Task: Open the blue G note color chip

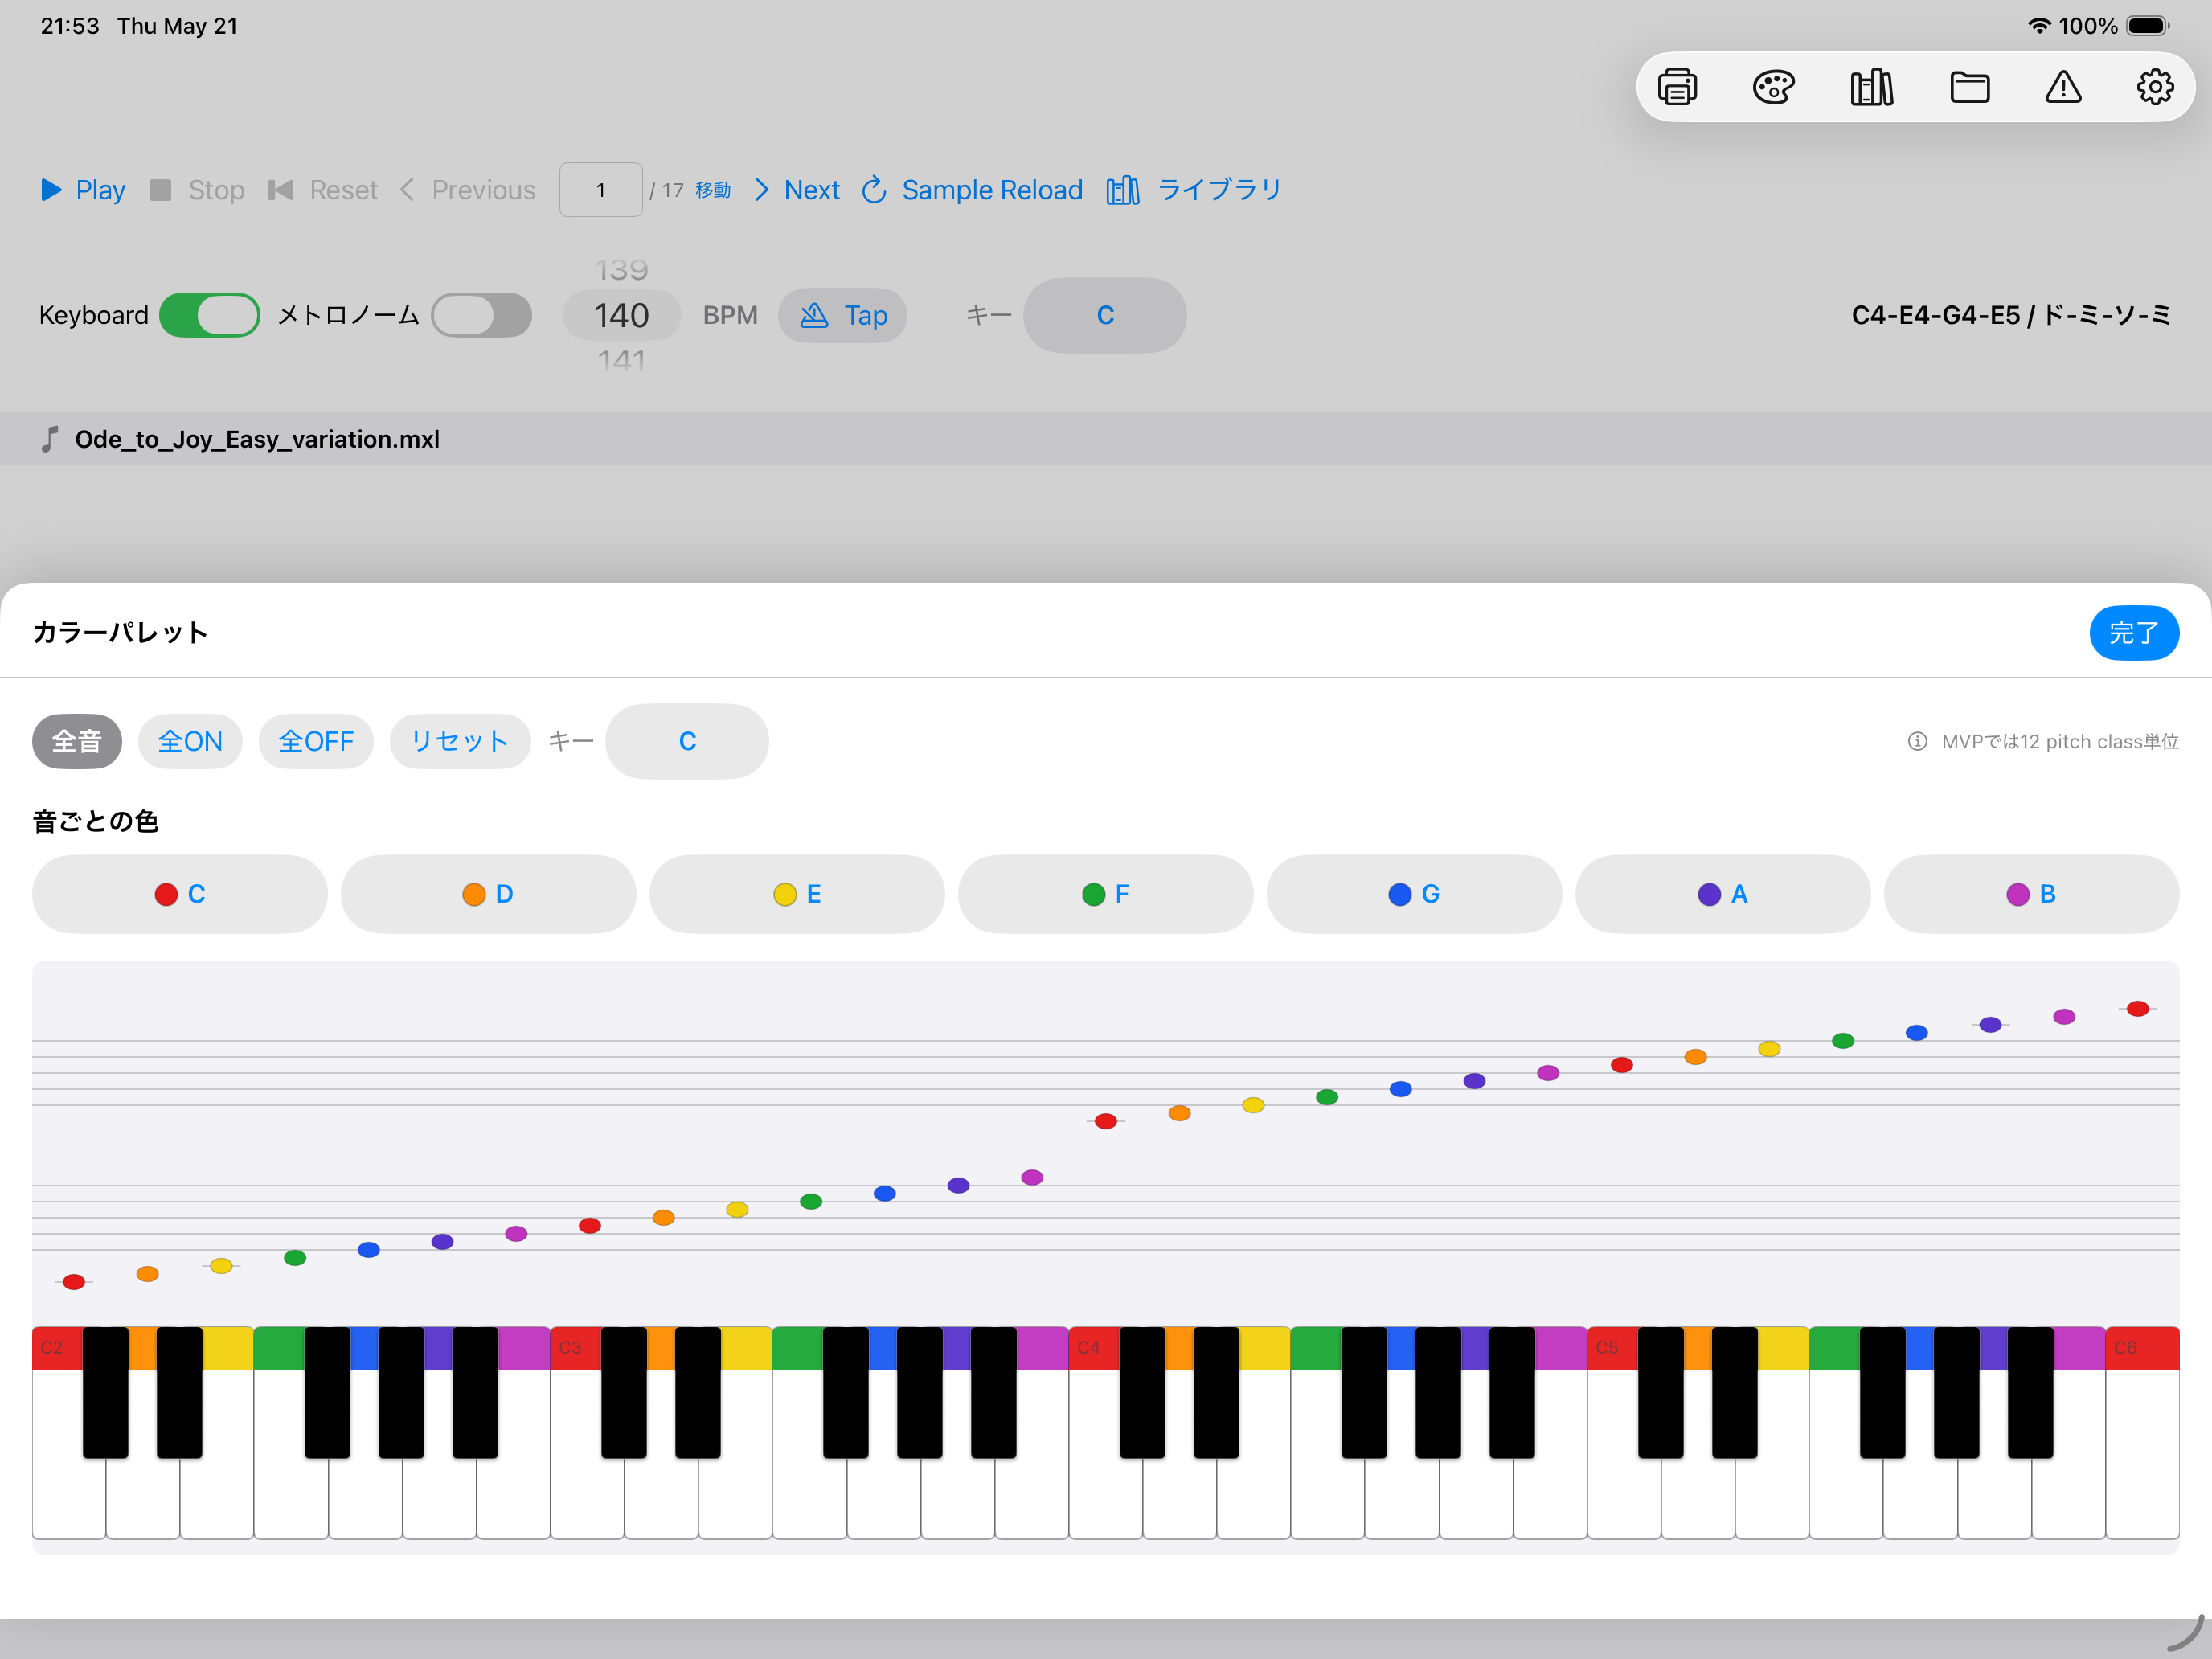Action: (x=1414, y=894)
